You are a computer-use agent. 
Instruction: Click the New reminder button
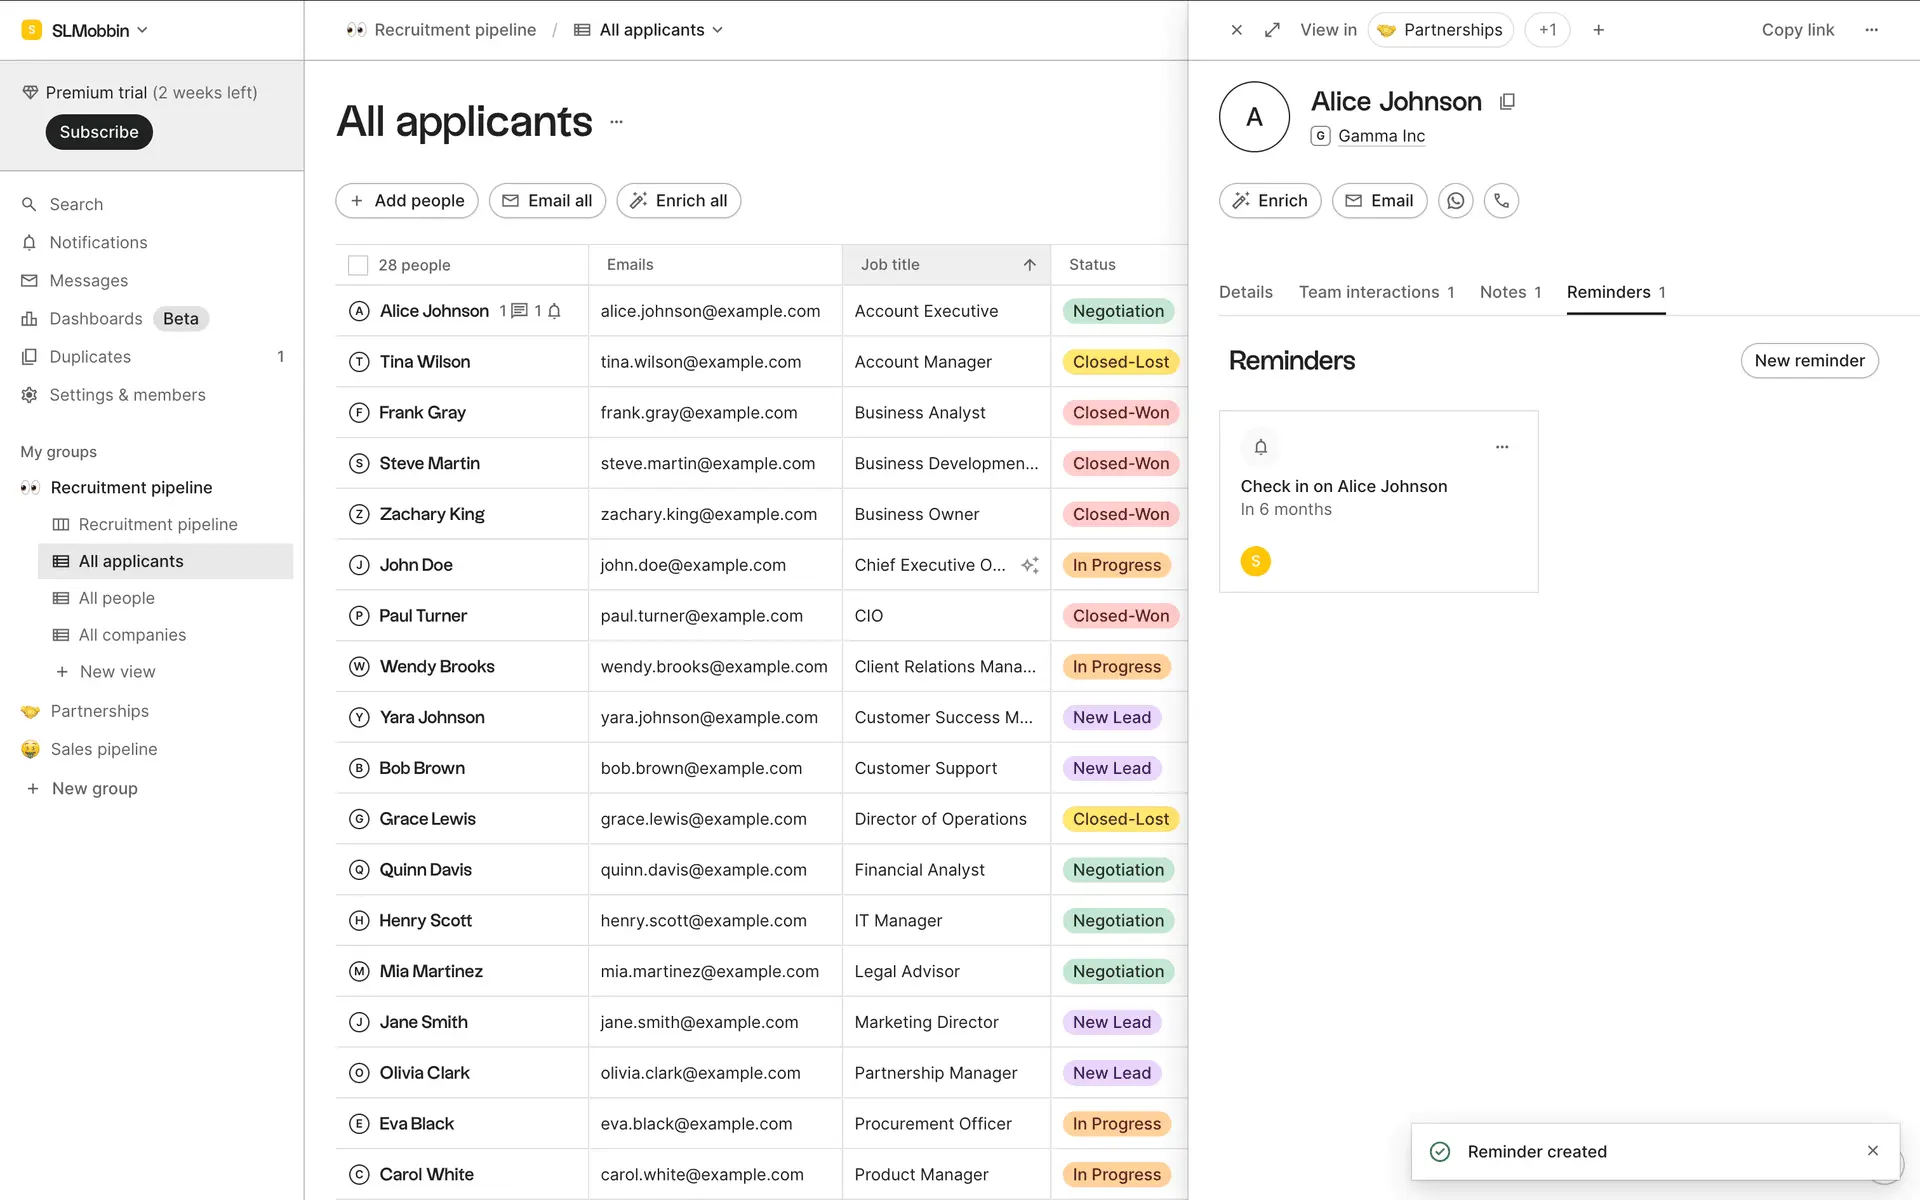(1808, 361)
